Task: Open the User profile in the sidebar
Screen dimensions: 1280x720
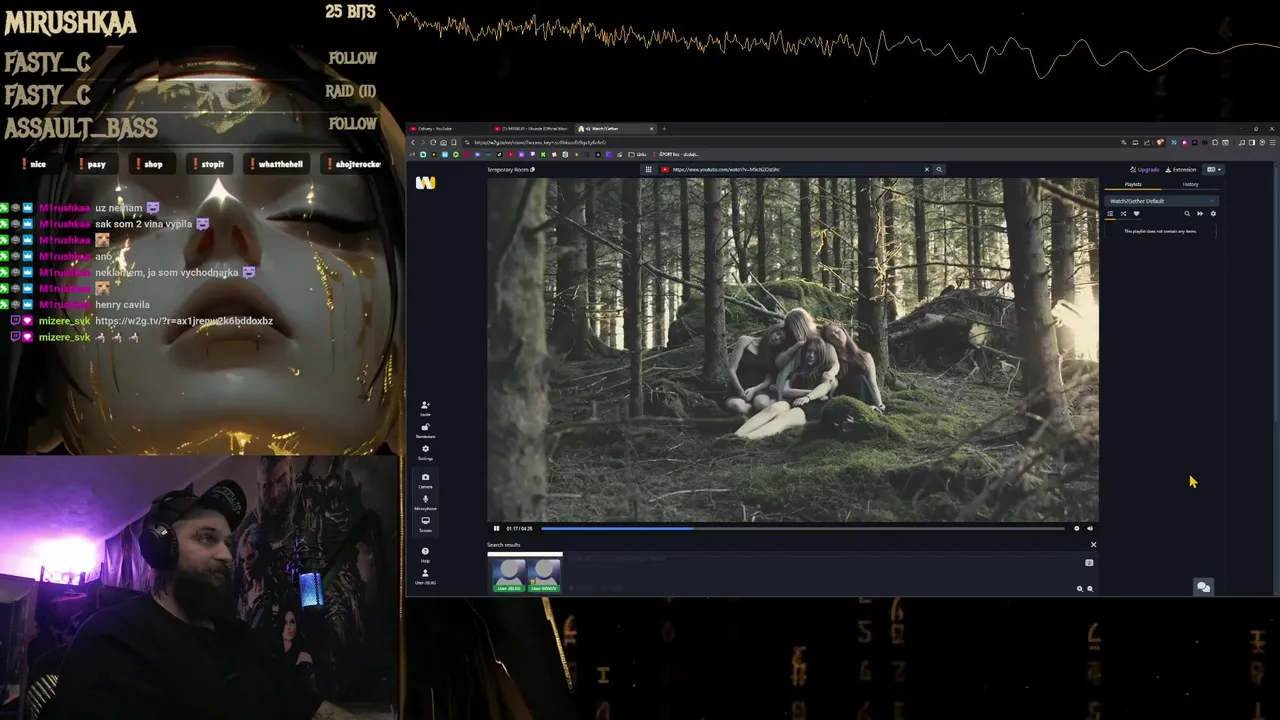Action: click(x=425, y=576)
